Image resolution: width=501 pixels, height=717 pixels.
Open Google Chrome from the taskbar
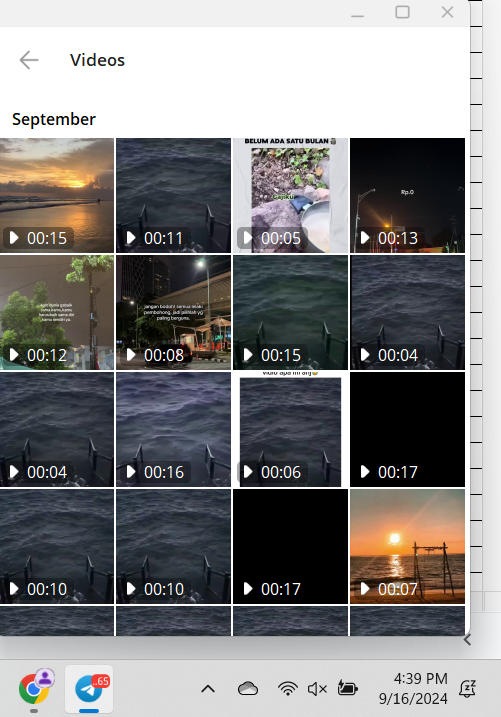point(34,688)
